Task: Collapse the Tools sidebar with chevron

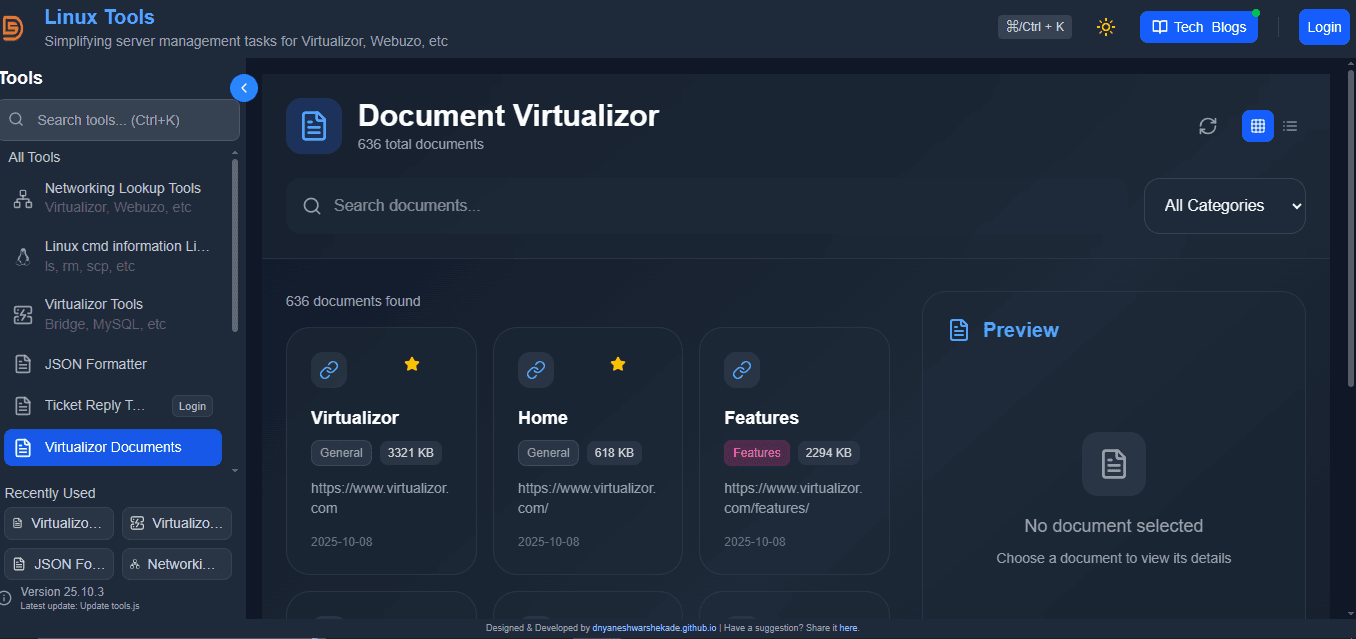Action: (244, 88)
